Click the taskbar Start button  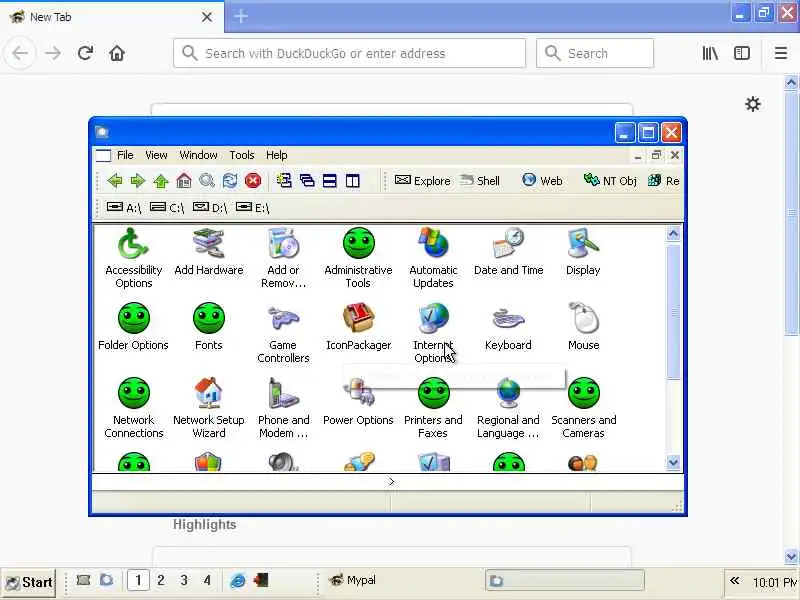click(29, 582)
